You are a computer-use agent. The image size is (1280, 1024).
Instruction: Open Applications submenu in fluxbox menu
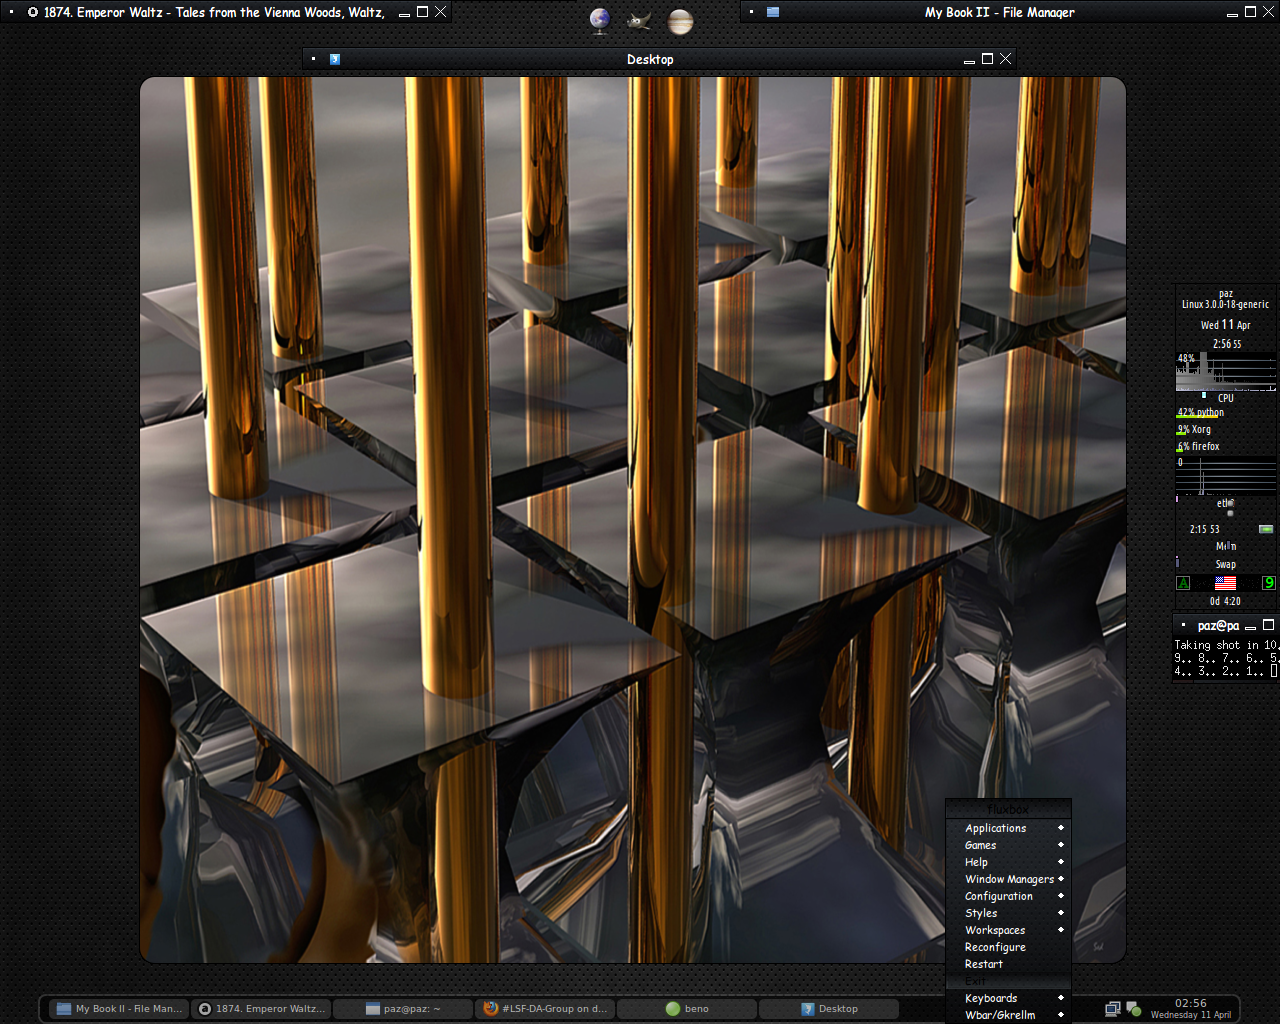(1008, 828)
